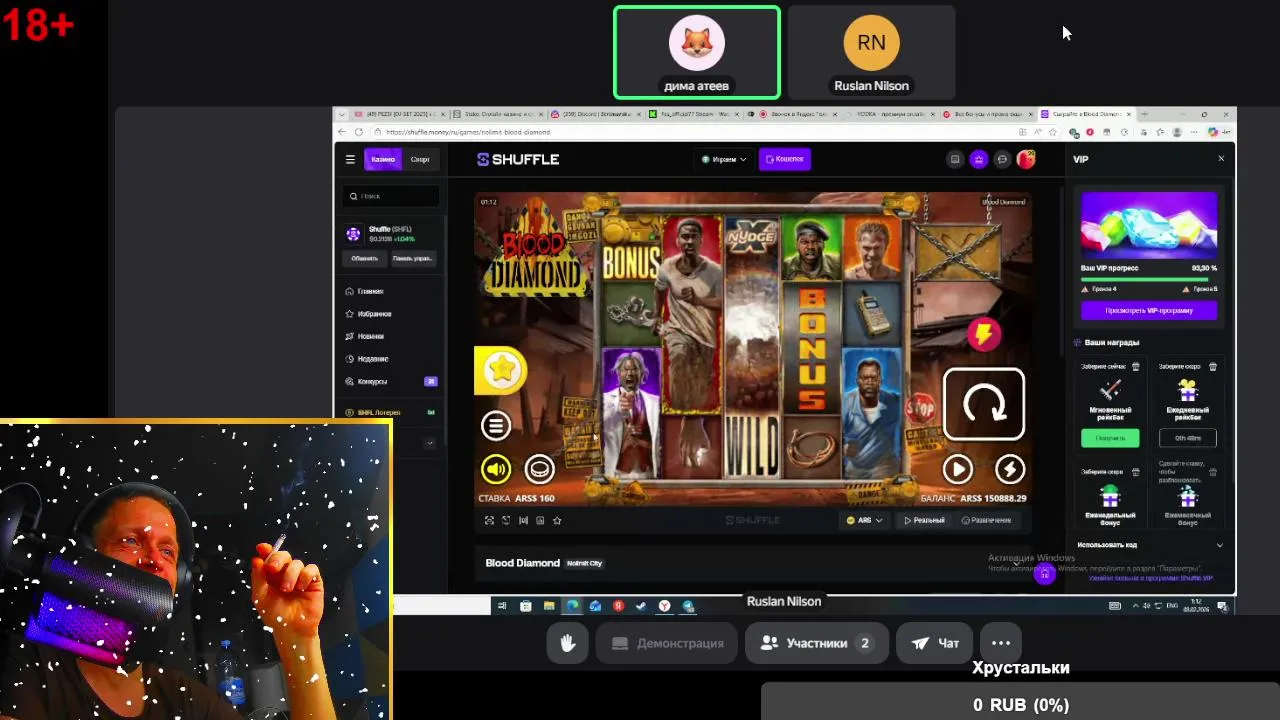Spin the reels with the big spin button
The height and width of the screenshot is (720, 1280).
(984, 405)
